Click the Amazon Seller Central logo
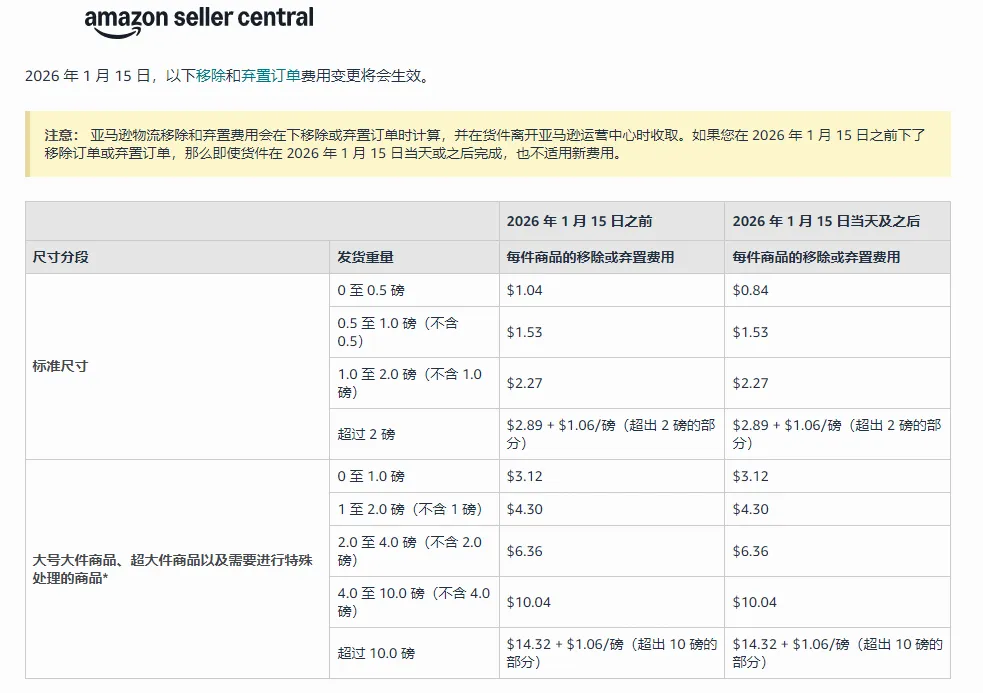Image resolution: width=983 pixels, height=693 pixels. click(199, 20)
